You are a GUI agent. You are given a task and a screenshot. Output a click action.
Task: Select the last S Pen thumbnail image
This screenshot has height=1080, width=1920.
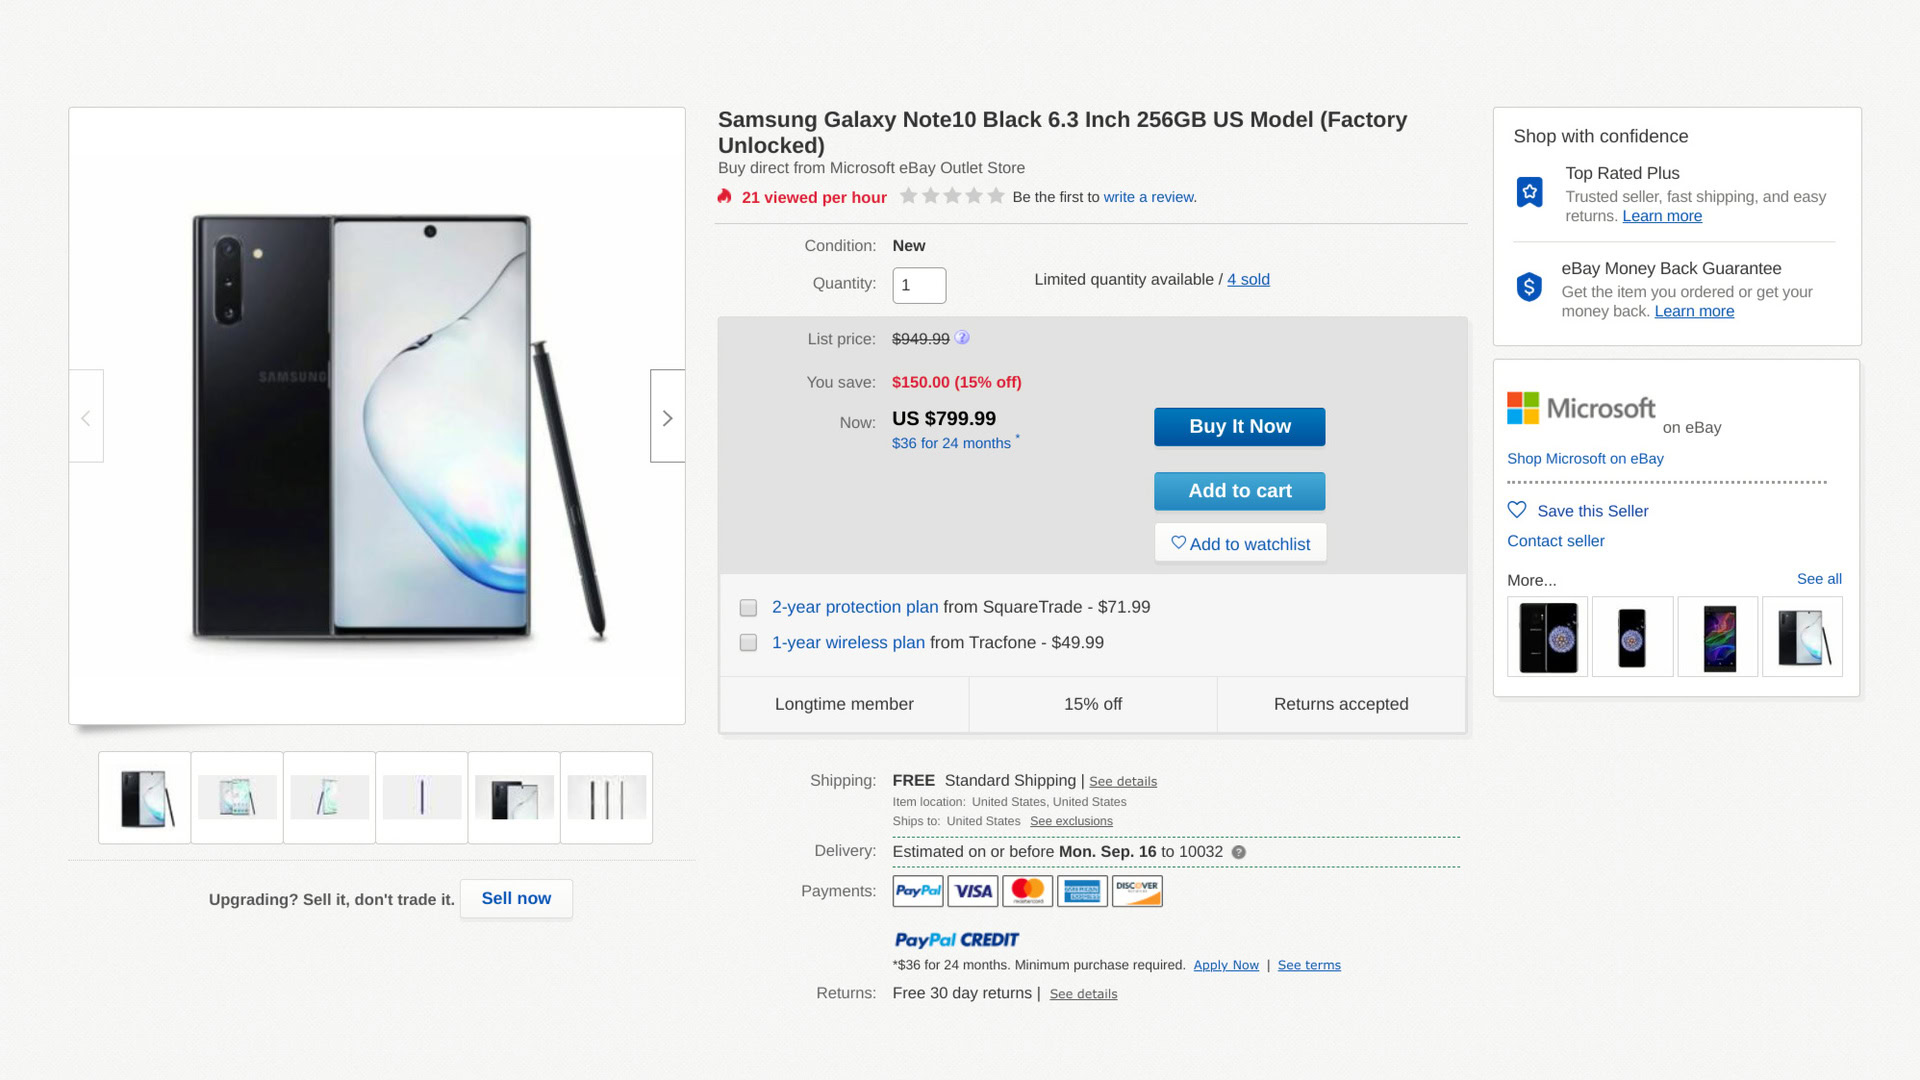(606, 798)
